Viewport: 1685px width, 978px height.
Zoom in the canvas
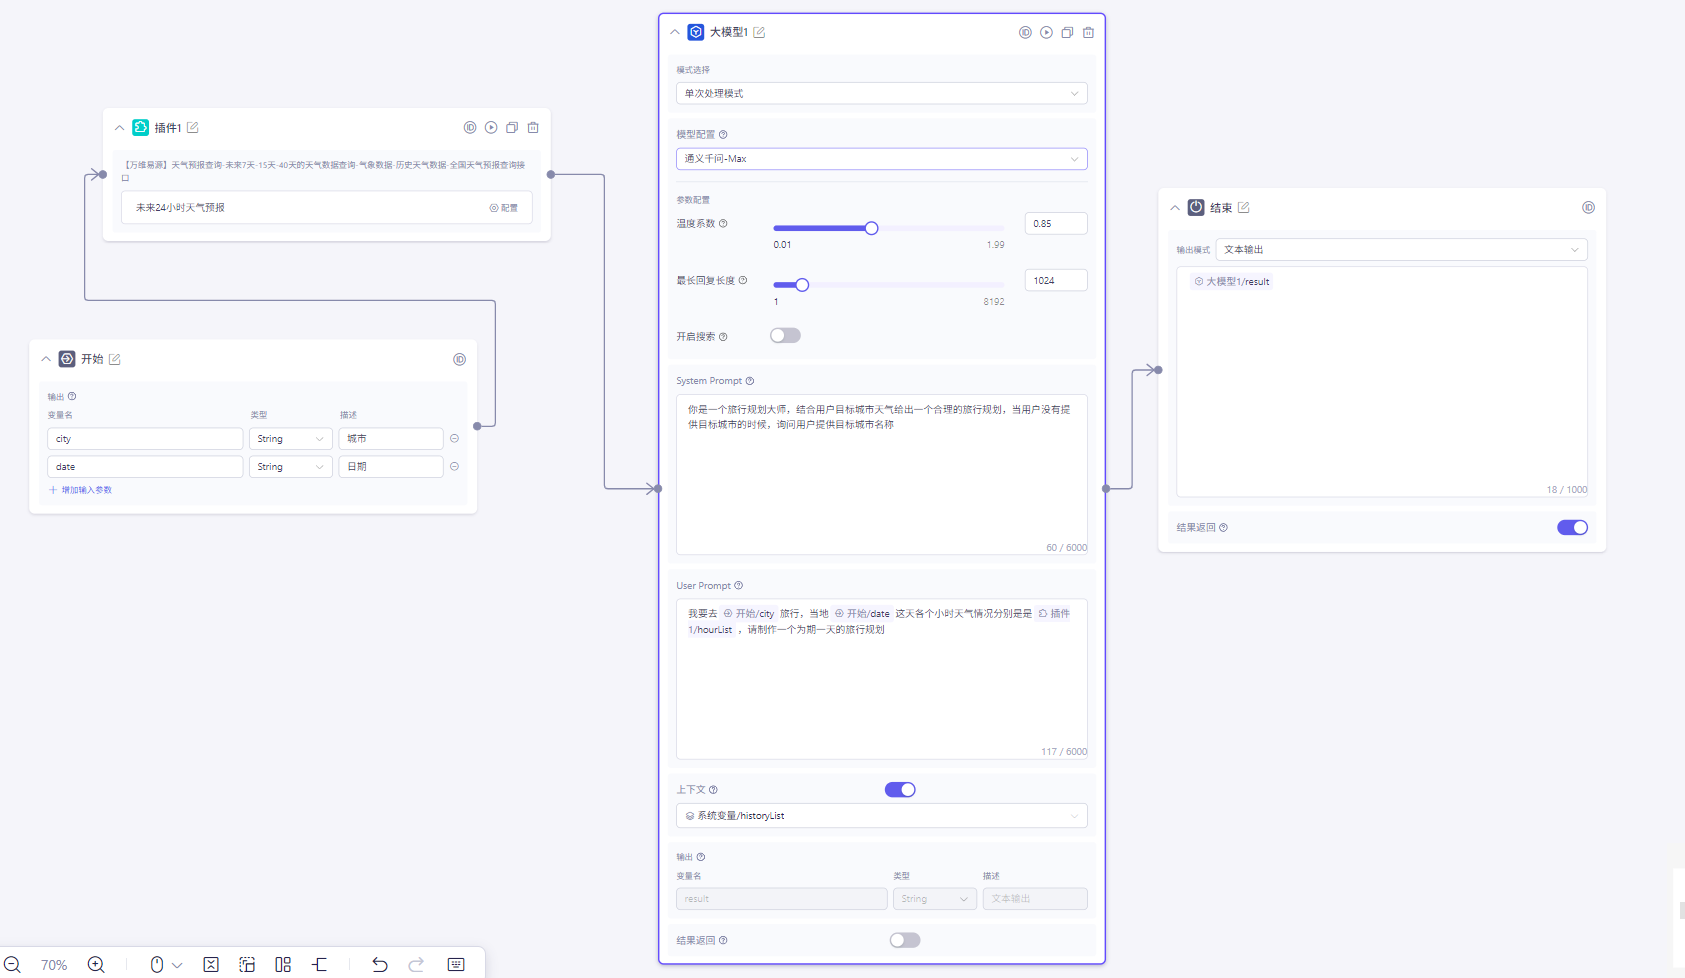(96, 965)
